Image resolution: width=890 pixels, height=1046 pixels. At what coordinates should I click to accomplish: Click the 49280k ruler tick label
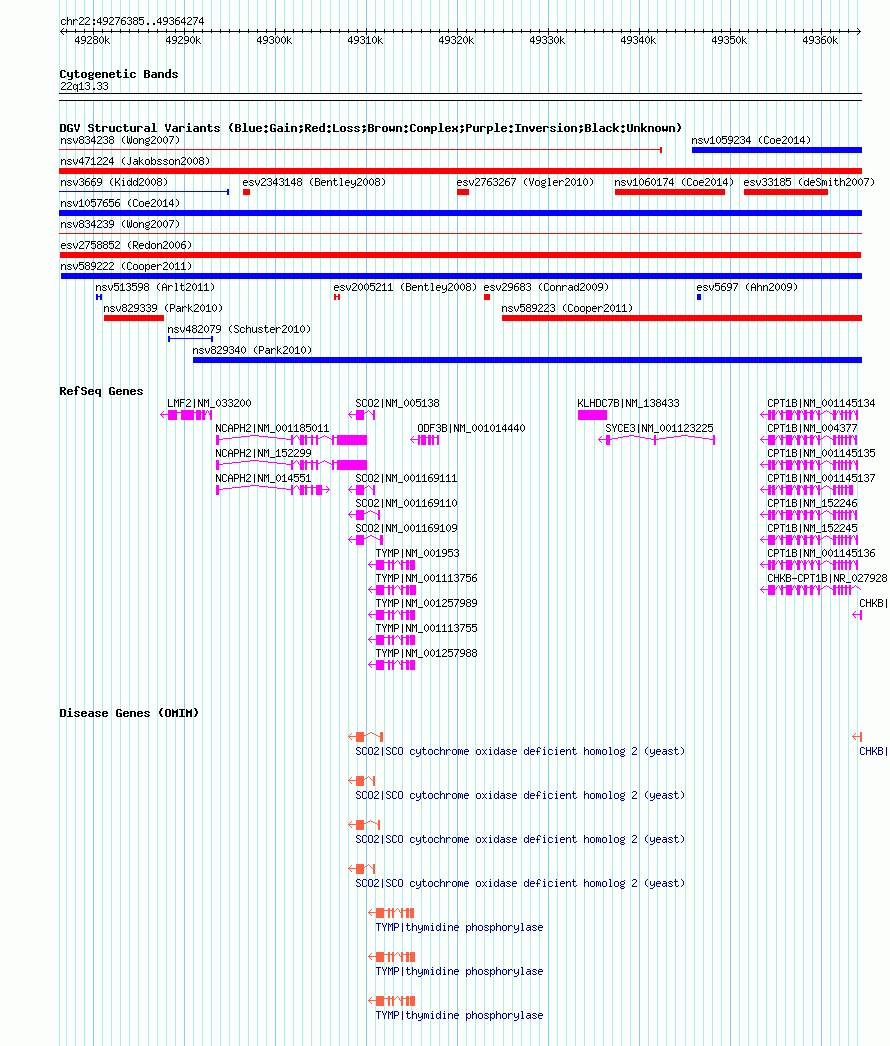click(92, 41)
